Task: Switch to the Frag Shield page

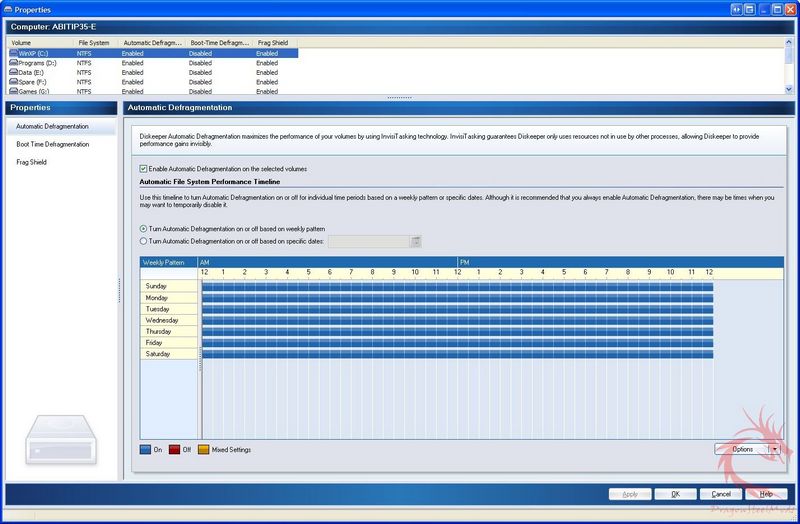Action: (x=31, y=162)
